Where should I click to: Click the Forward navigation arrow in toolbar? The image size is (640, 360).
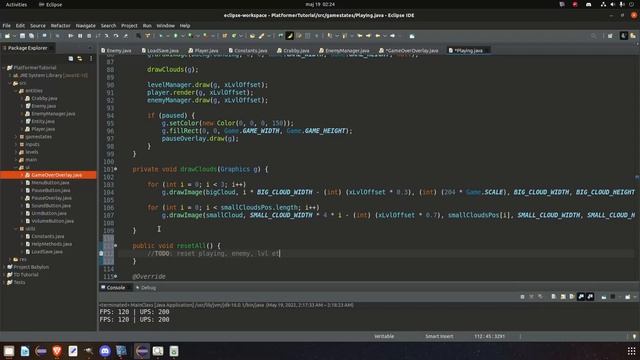(x=392, y=36)
